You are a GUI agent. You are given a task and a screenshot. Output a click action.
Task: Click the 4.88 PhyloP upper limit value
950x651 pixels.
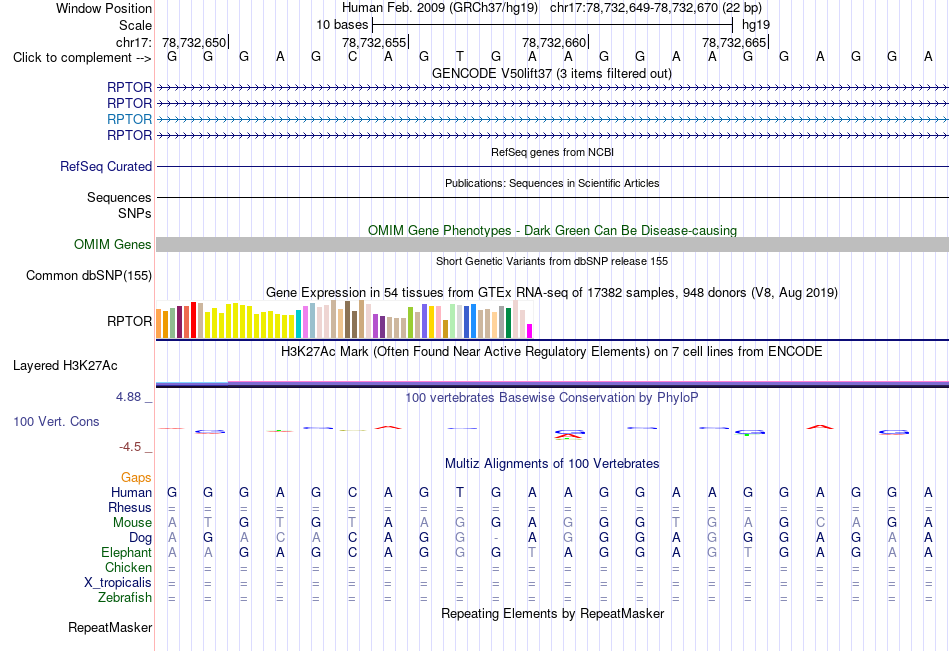129,397
